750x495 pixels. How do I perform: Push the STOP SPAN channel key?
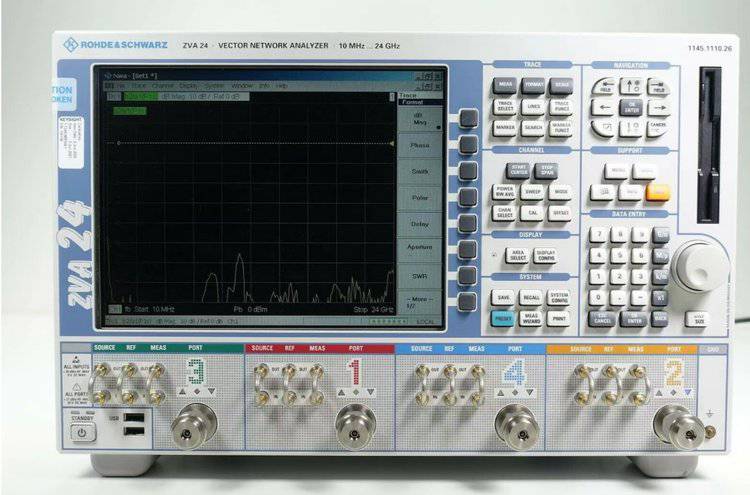[547, 171]
